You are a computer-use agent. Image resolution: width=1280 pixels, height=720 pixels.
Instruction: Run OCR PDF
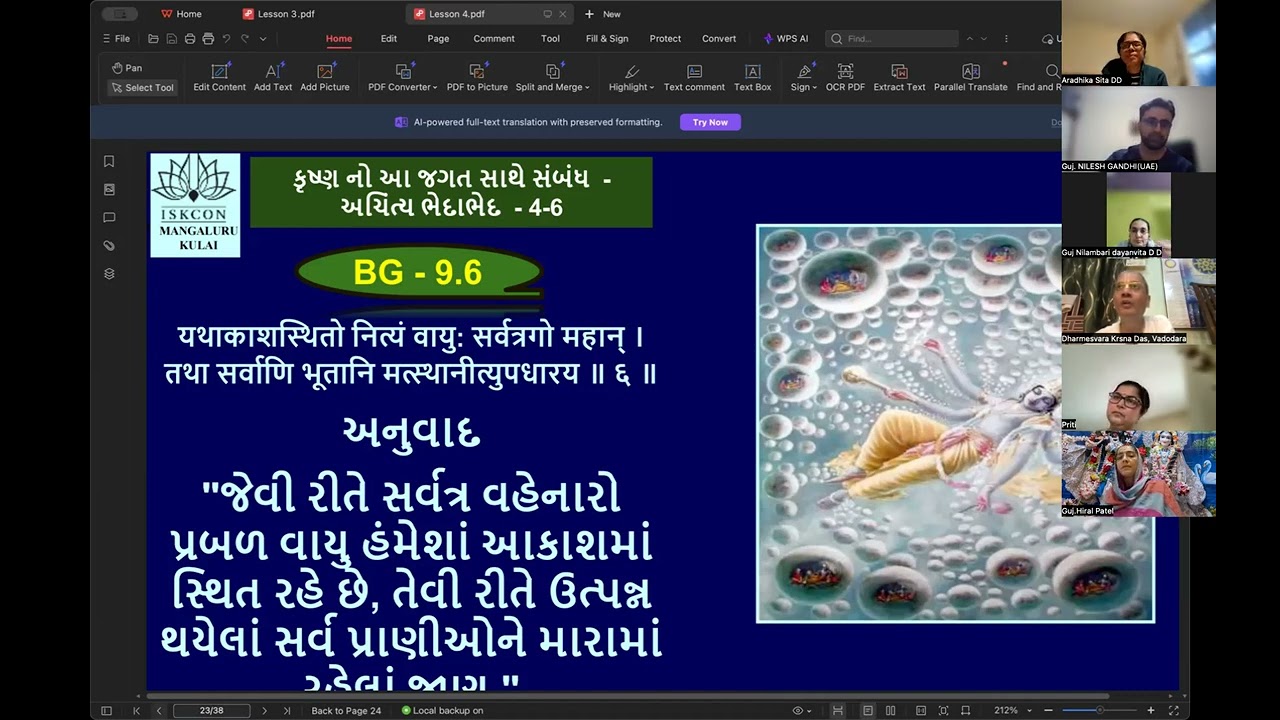point(845,78)
